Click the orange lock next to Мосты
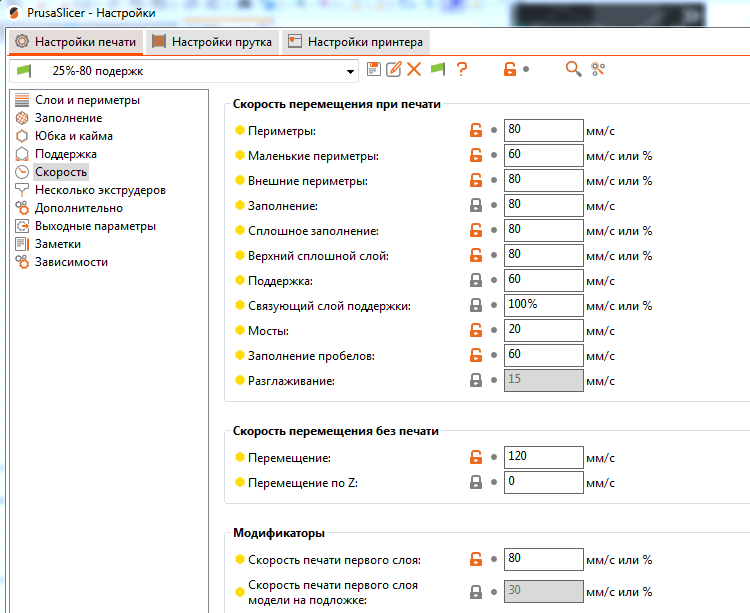The width and height of the screenshot is (750, 613). (476, 330)
